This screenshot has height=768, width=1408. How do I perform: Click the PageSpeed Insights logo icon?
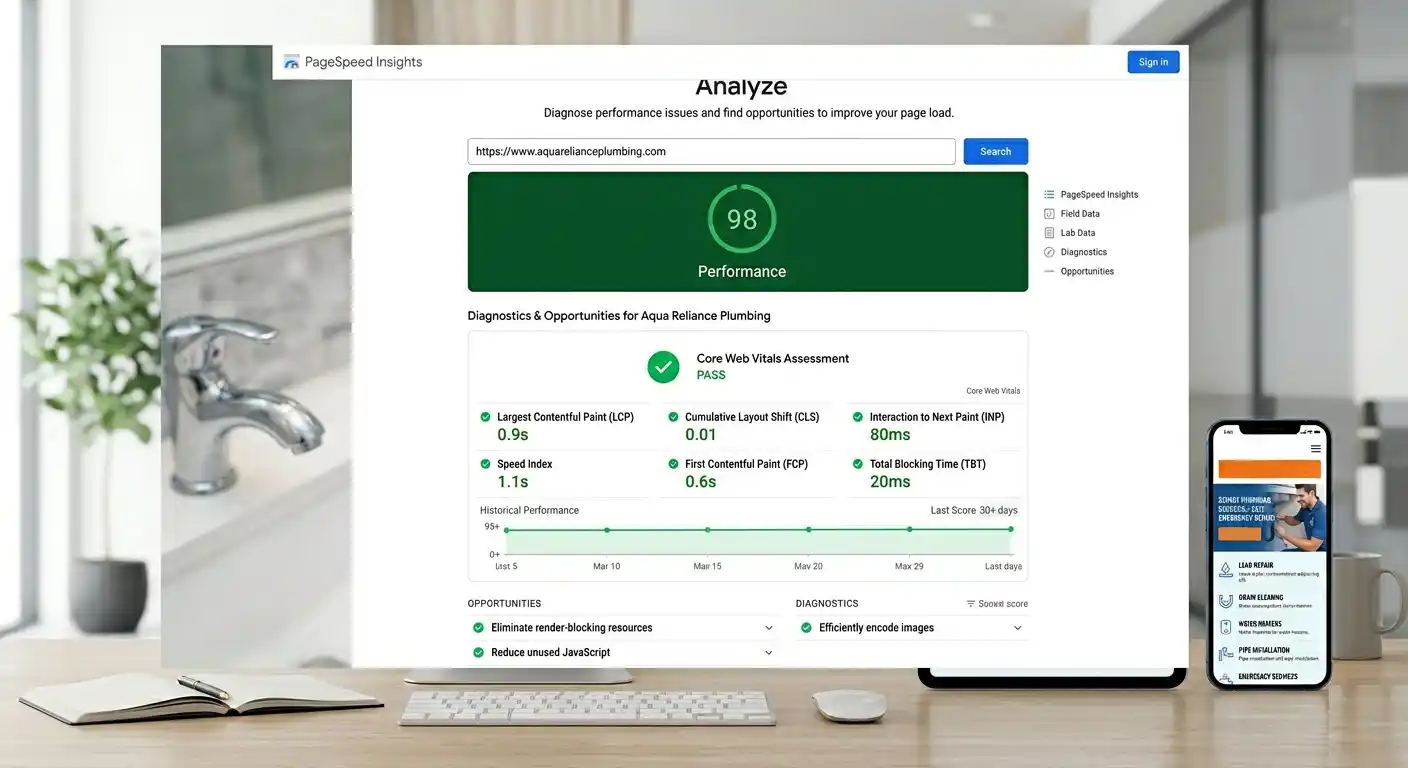291,62
